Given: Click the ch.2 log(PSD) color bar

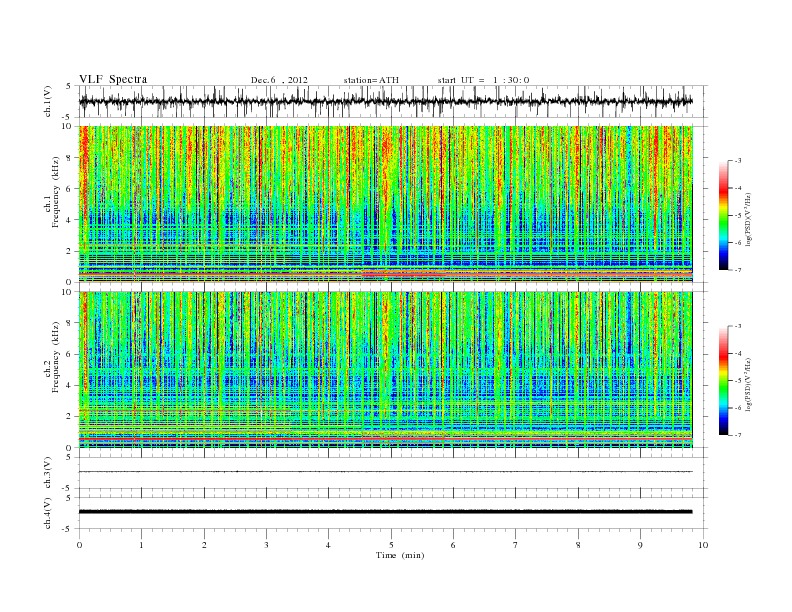Looking at the screenshot, I should [x=723, y=380].
